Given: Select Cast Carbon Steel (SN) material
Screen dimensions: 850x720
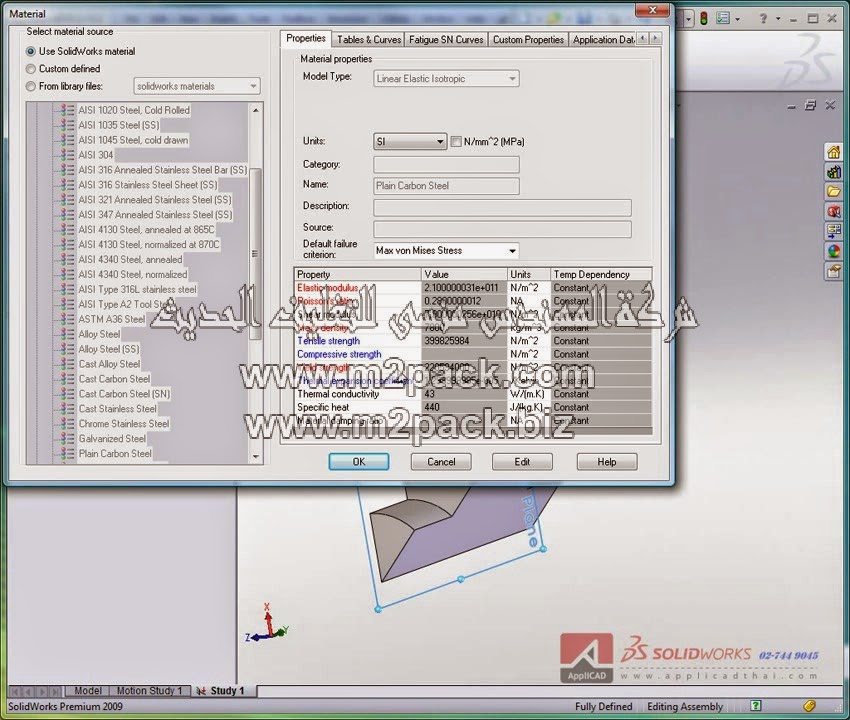Looking at the screenshot, I should (x=124, y=394).
